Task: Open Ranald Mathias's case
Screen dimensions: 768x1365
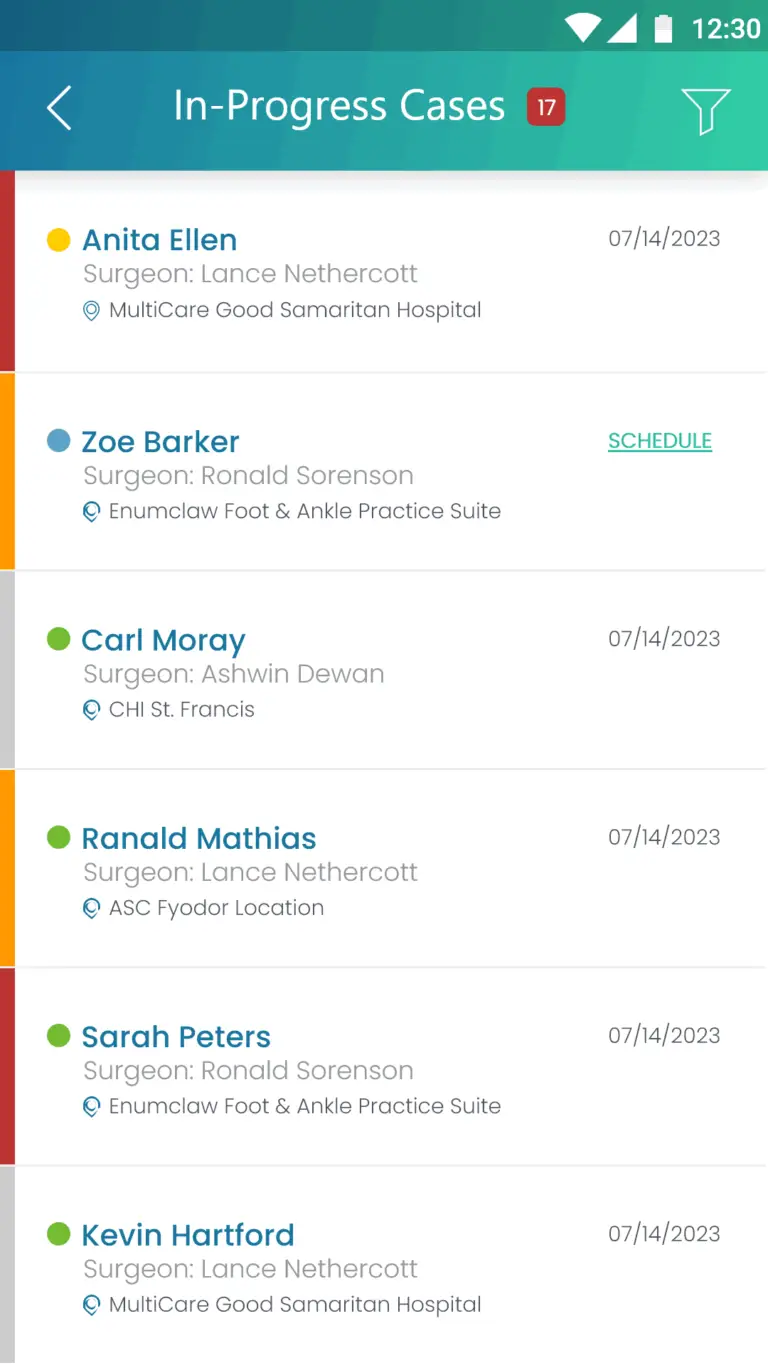Action: 199,838
